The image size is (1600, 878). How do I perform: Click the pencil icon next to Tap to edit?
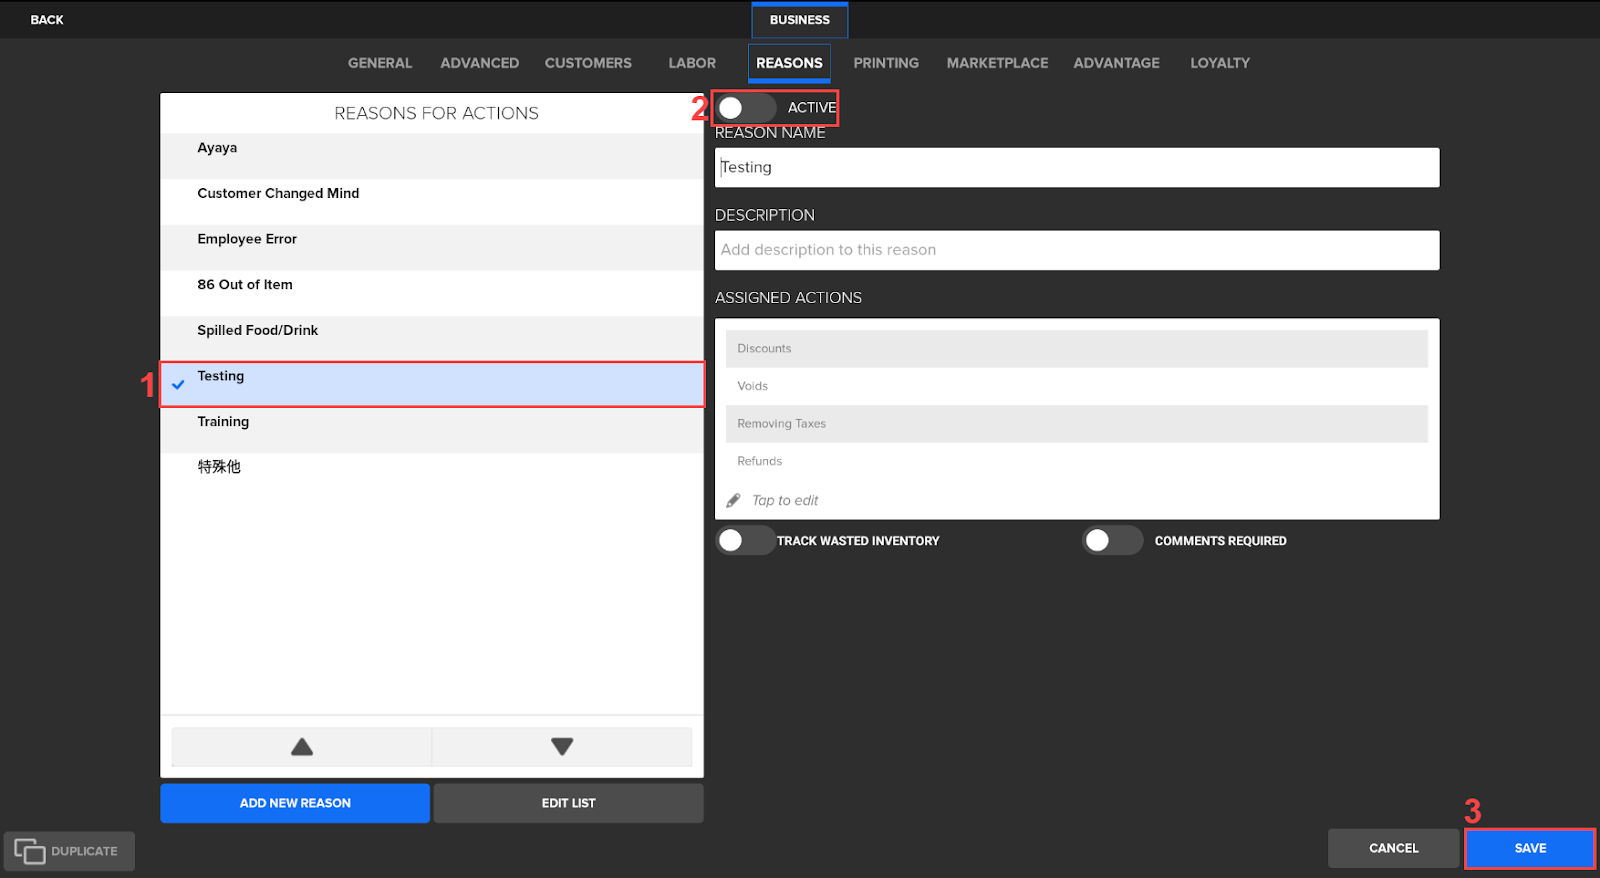click(734, 500)
